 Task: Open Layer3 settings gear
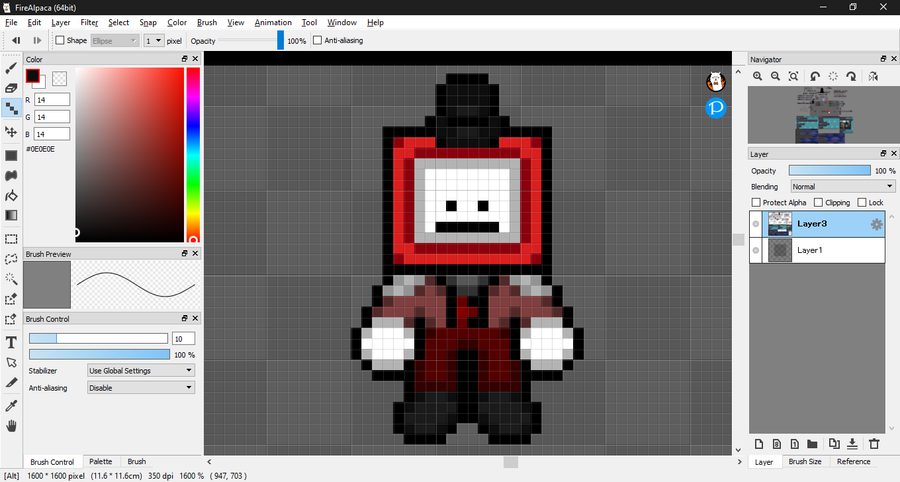(876, 224)
